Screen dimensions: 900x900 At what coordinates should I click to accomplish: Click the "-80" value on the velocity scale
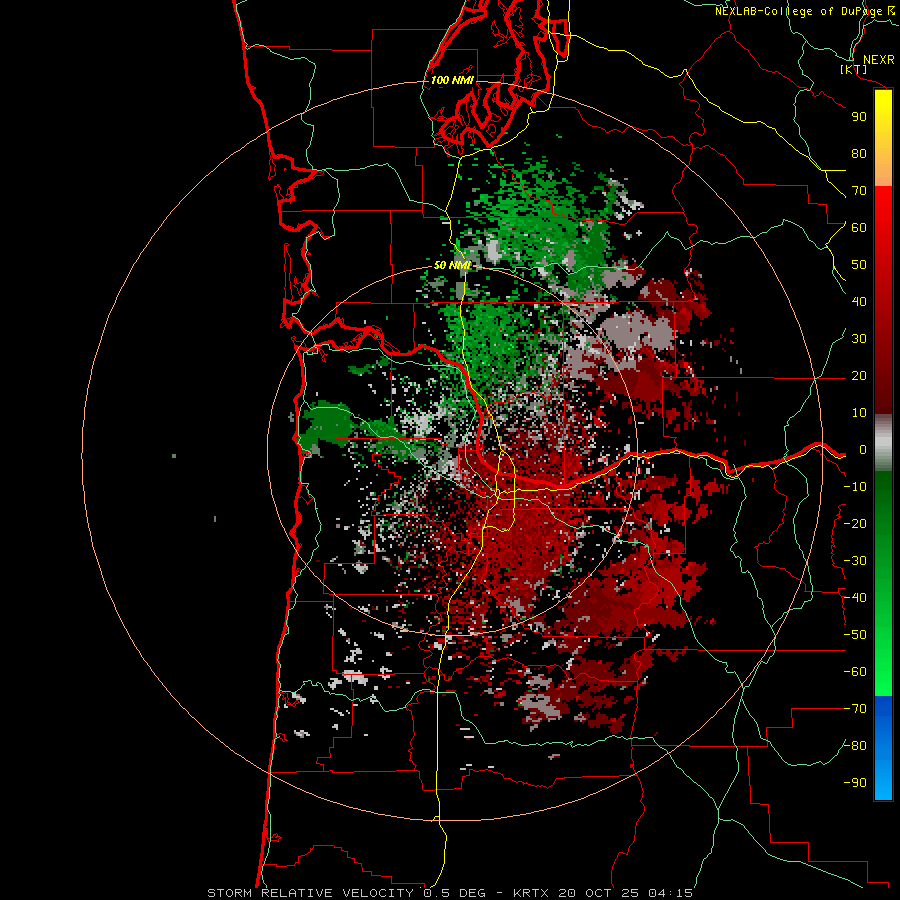[x=855, y=746]
